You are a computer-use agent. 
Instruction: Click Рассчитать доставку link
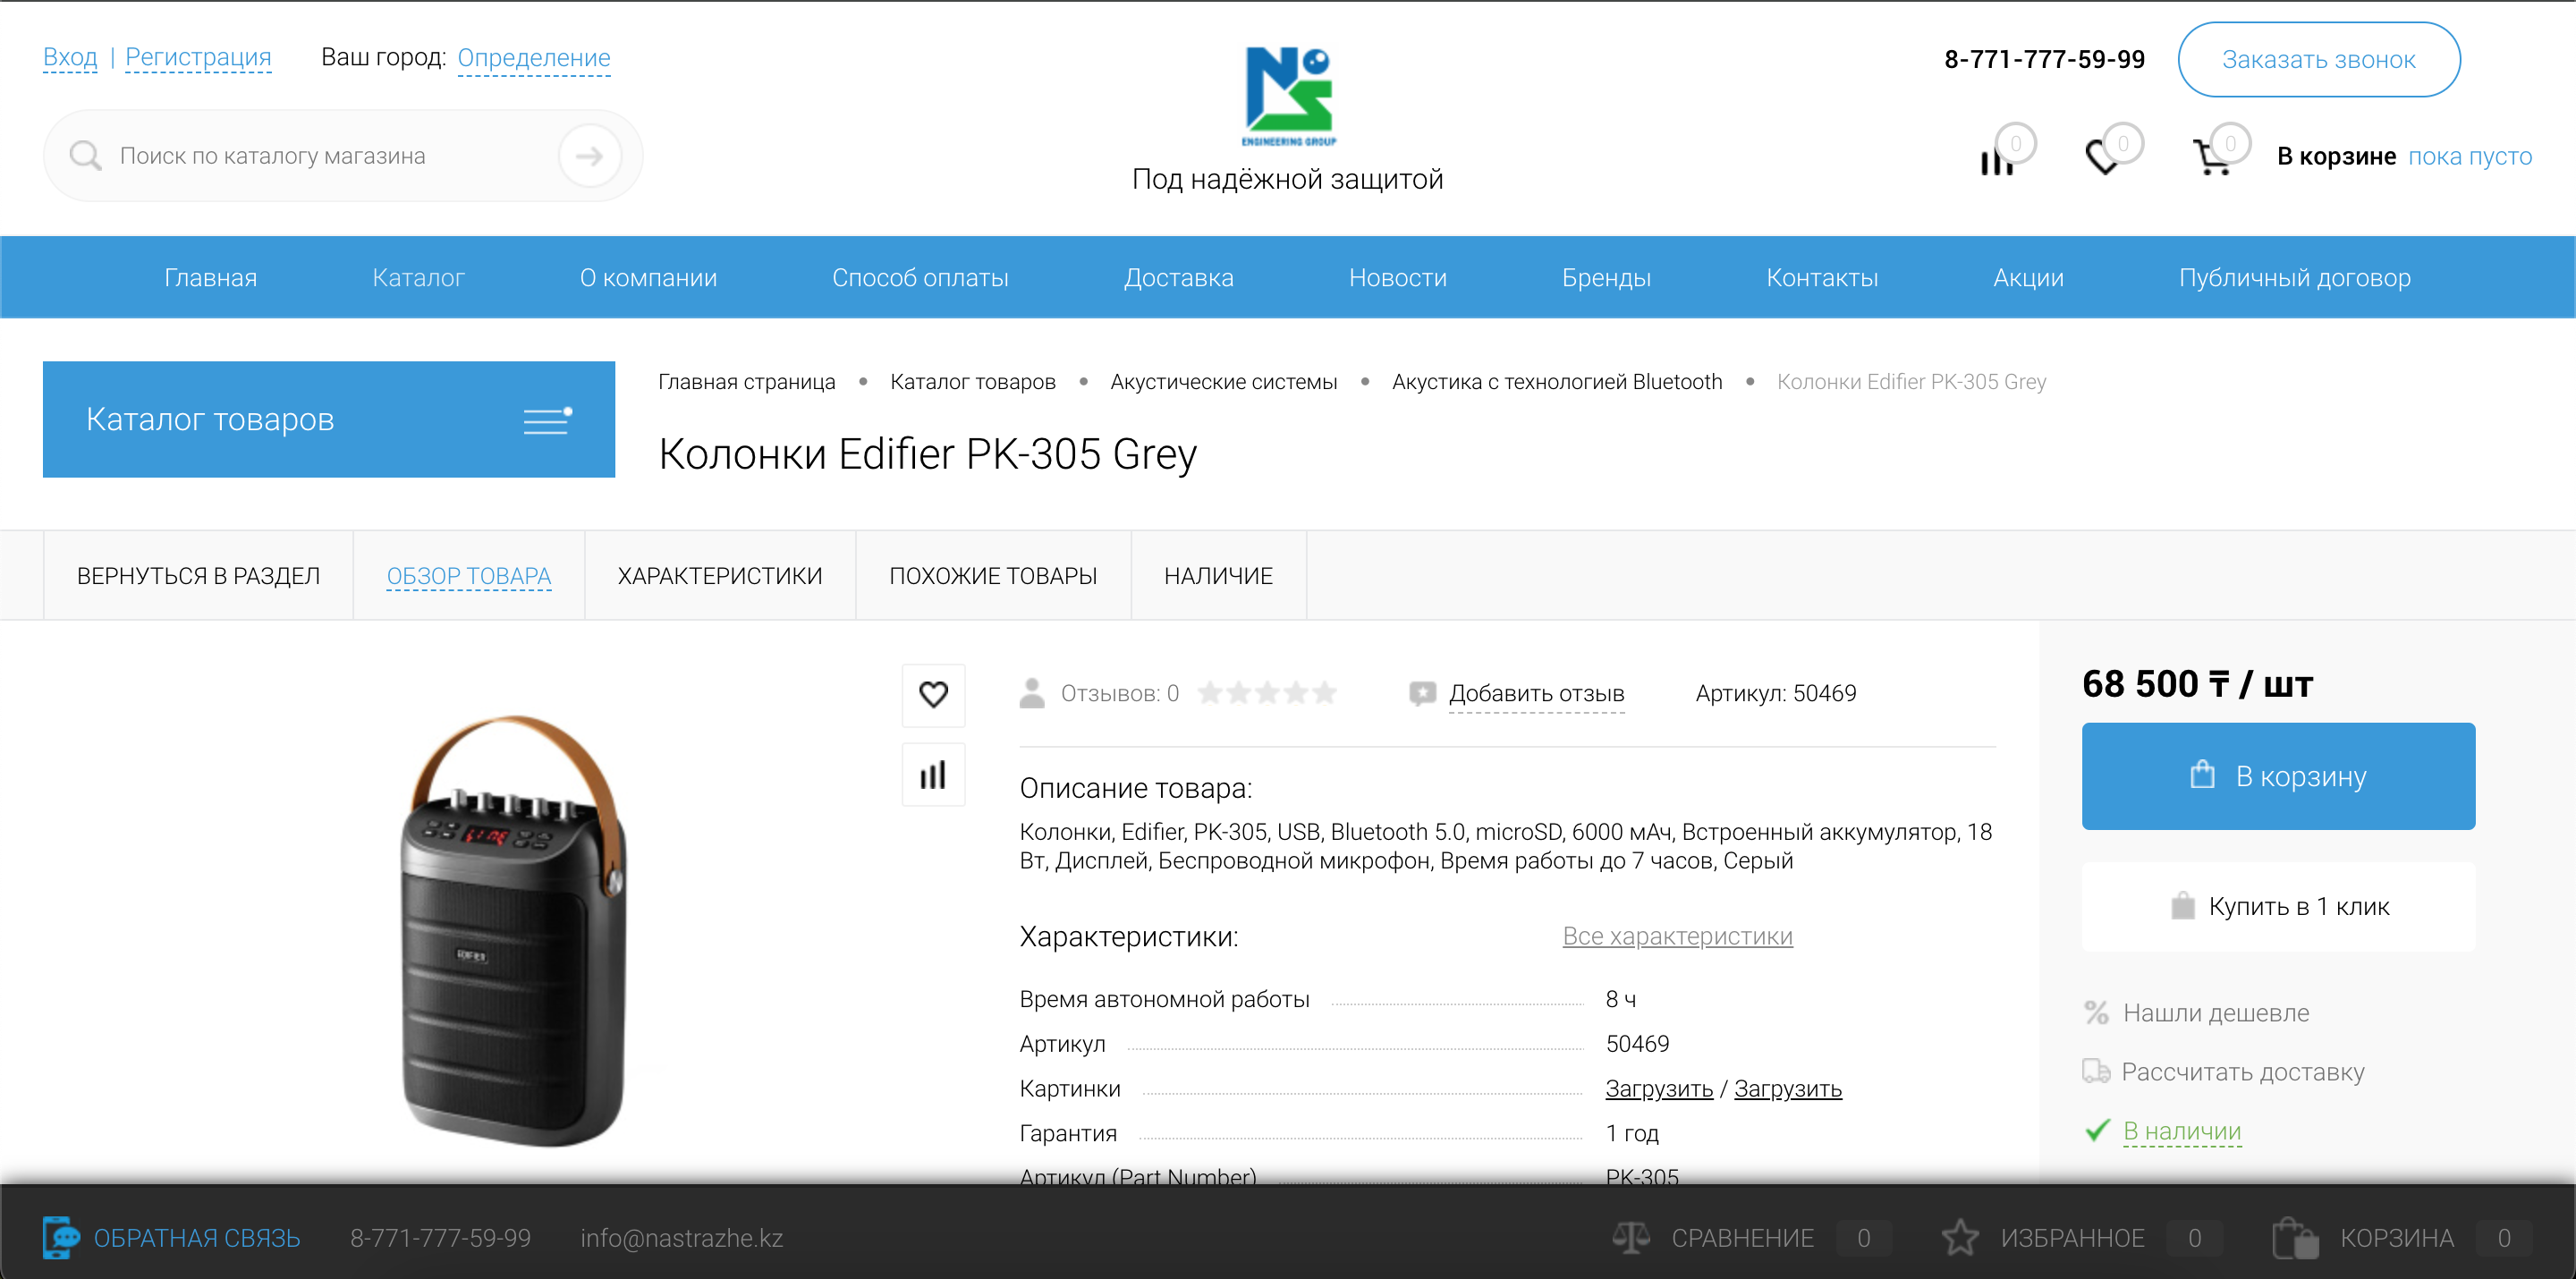[2243, 1072]
